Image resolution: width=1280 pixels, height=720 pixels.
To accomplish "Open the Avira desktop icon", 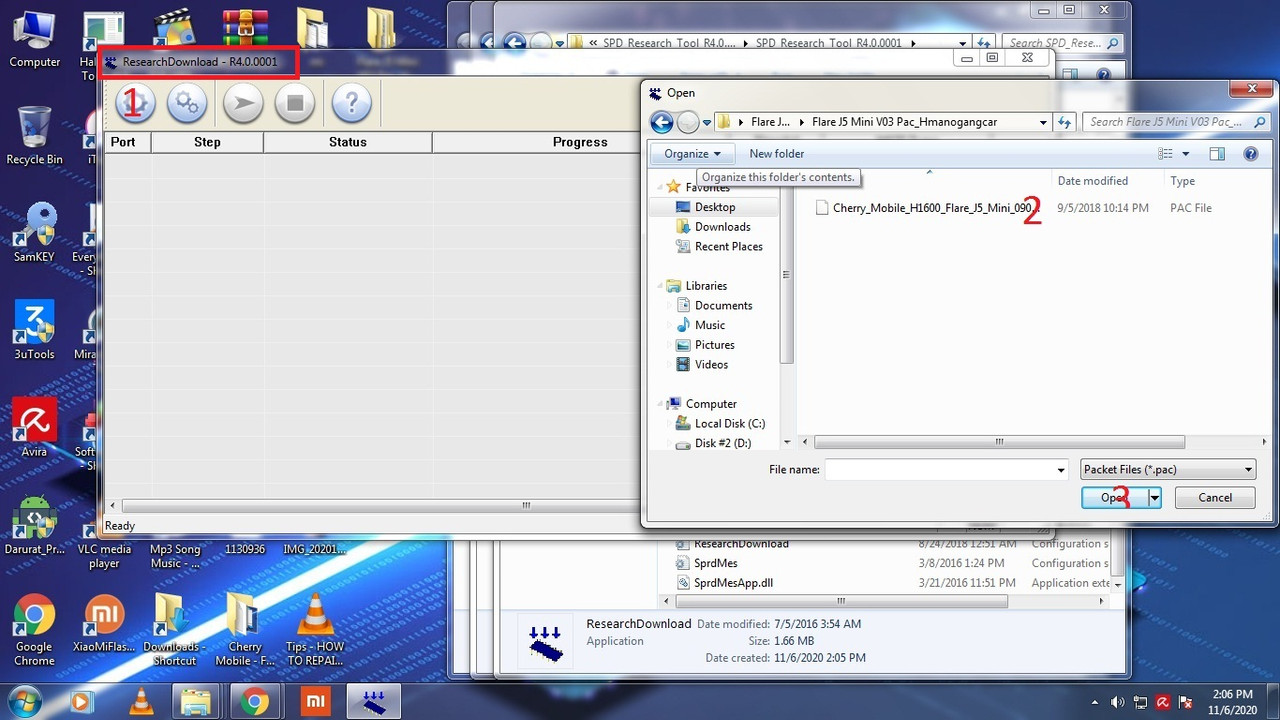I will click(34, 428).
